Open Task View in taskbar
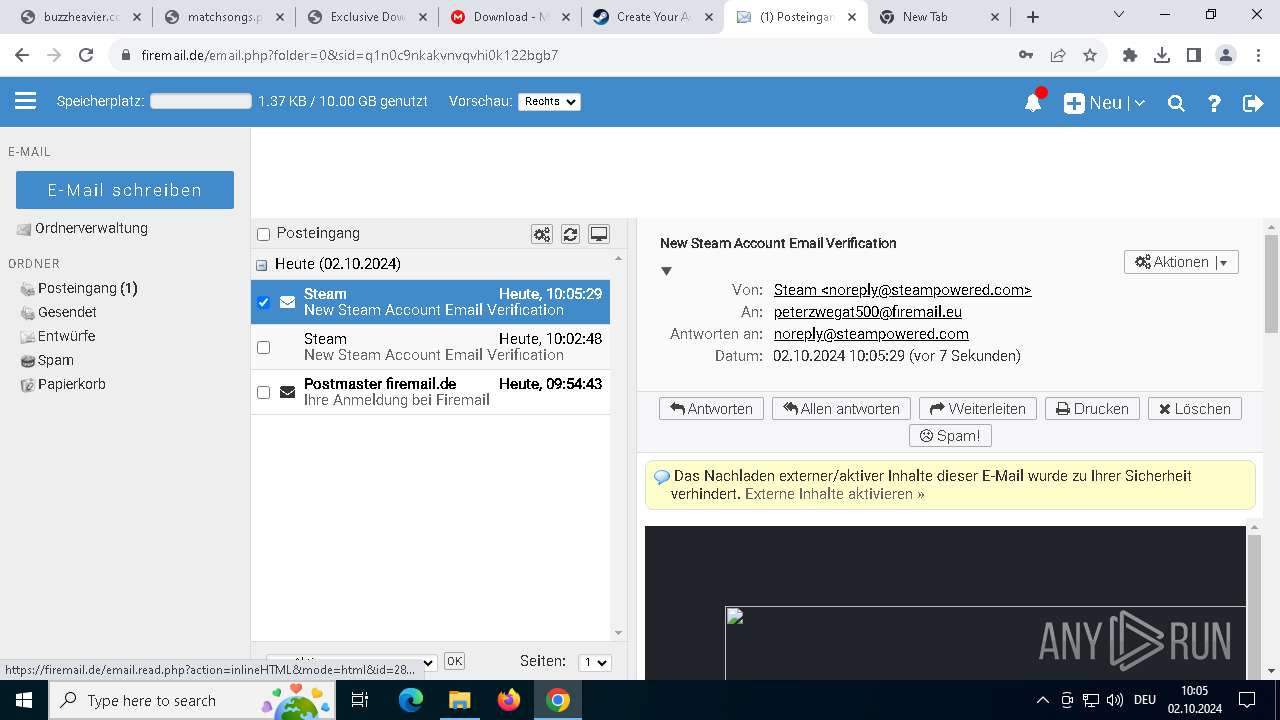This screenshot has width=1280, height=720. click(x=361, y=700)
